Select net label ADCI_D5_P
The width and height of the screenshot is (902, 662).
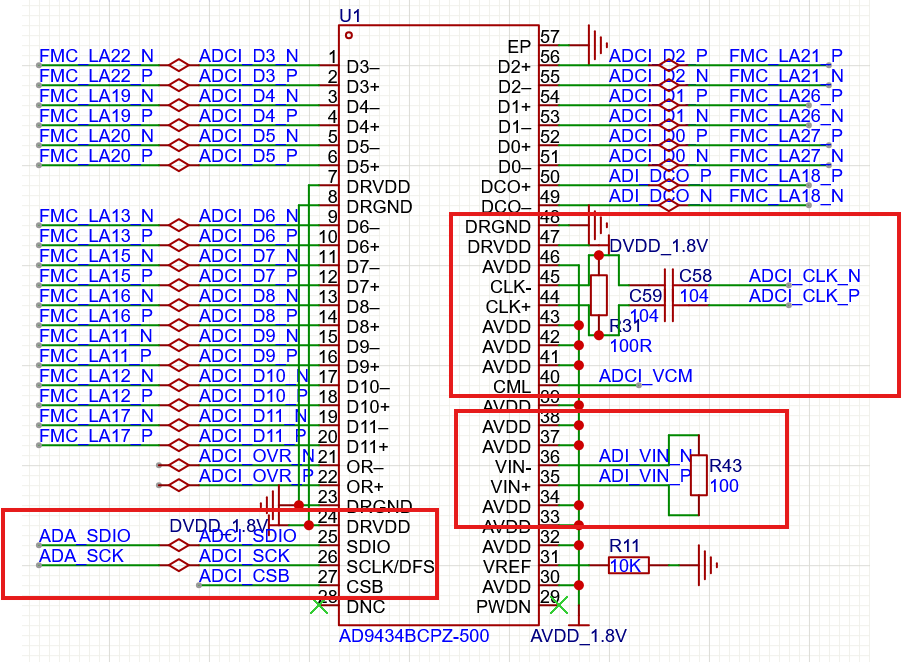[x=248, y=156]
